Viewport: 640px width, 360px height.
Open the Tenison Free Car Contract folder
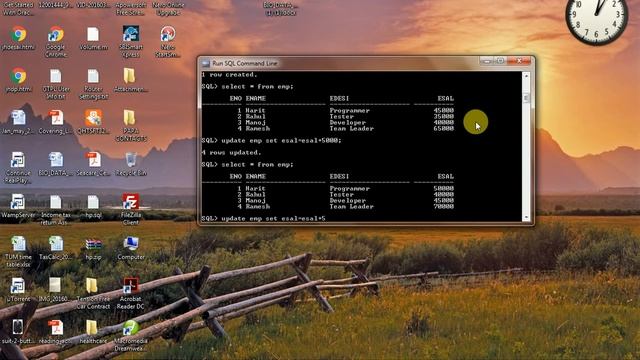[92, 285]
